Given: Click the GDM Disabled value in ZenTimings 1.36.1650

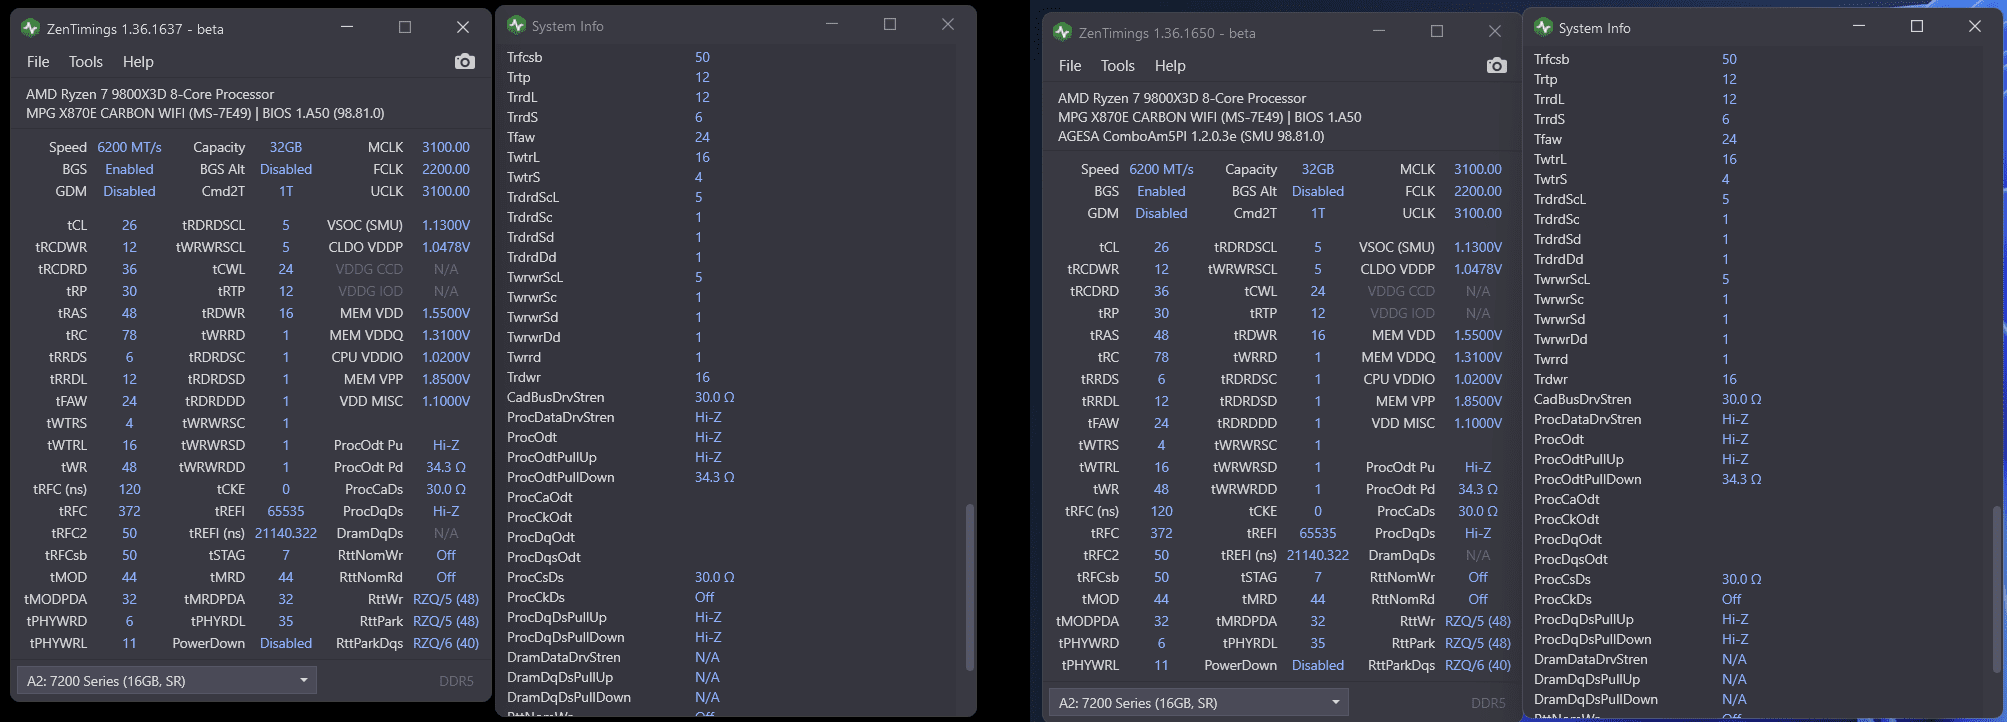Looking at the screenshot, I should coord(1161,213).
